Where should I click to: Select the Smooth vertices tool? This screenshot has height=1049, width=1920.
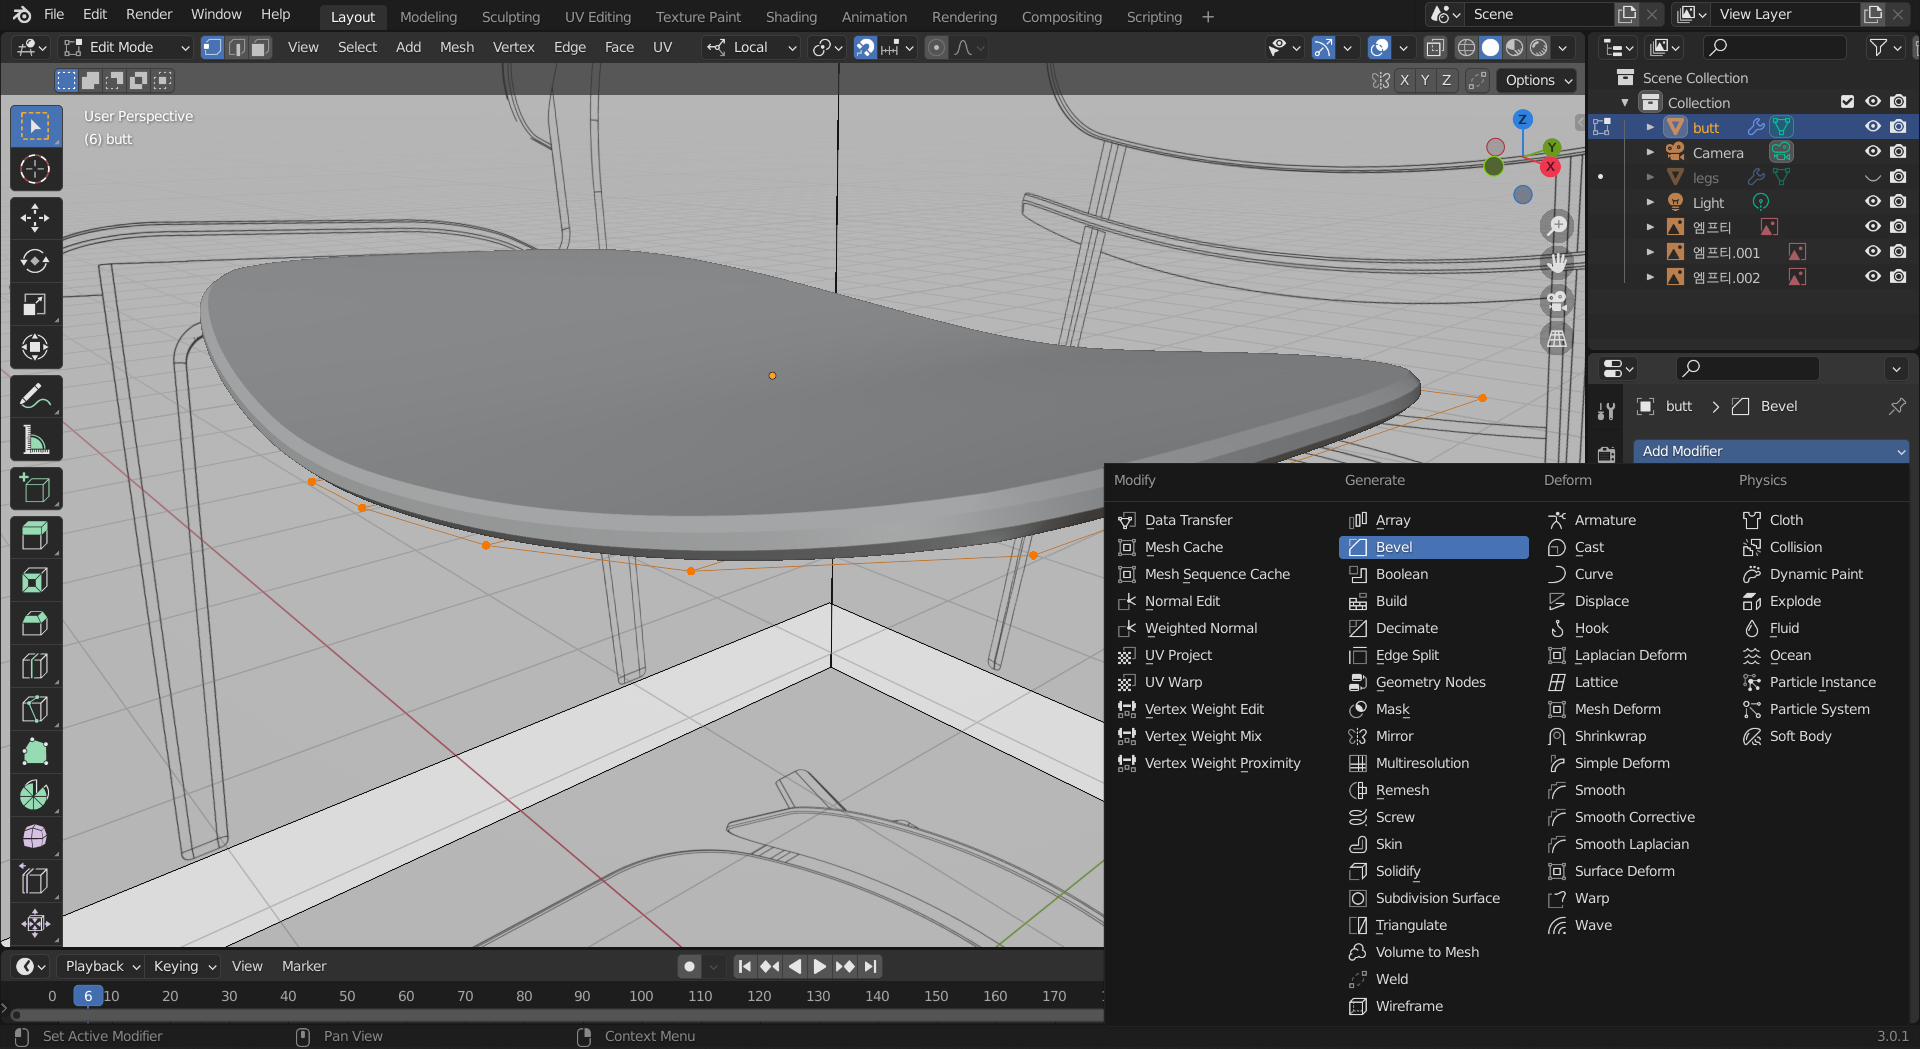[36, 837]
